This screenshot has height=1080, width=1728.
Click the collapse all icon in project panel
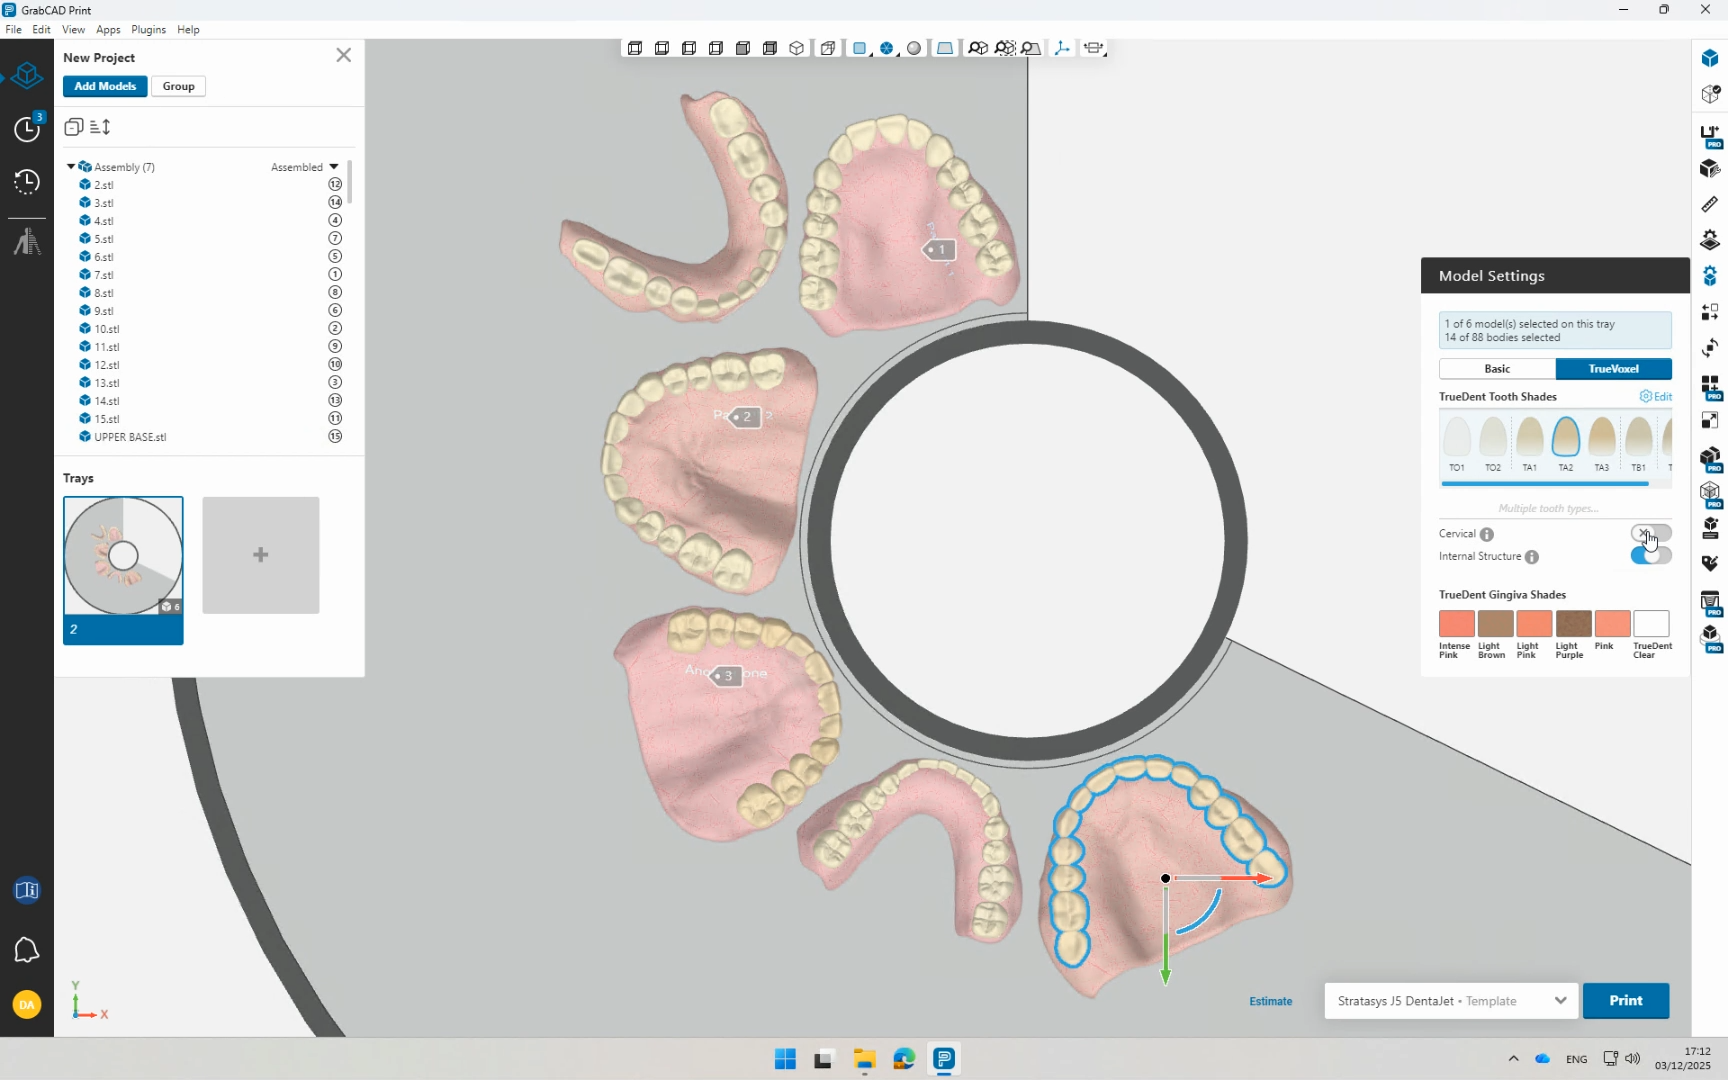(73, 127)
